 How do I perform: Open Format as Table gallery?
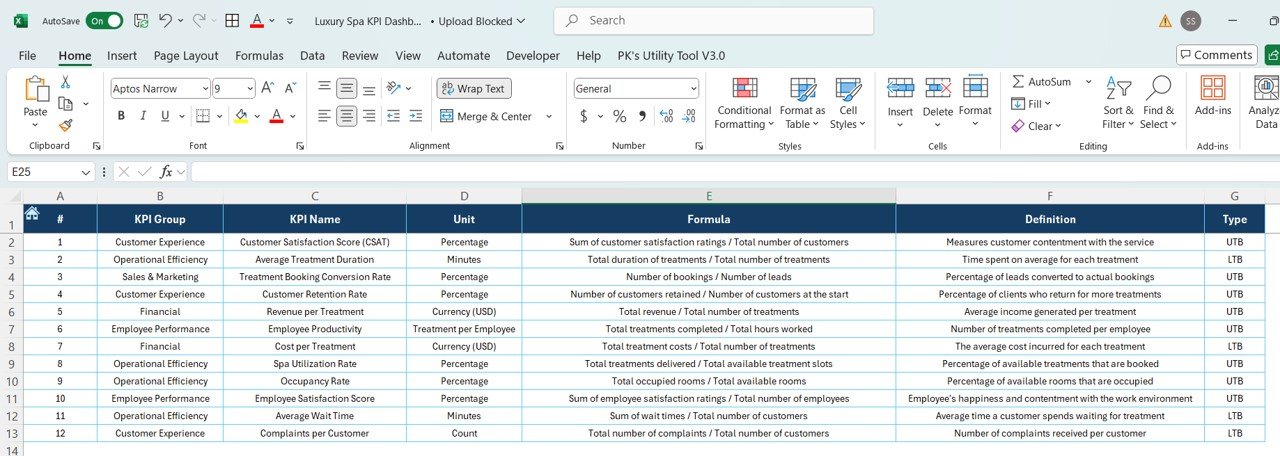802,103
